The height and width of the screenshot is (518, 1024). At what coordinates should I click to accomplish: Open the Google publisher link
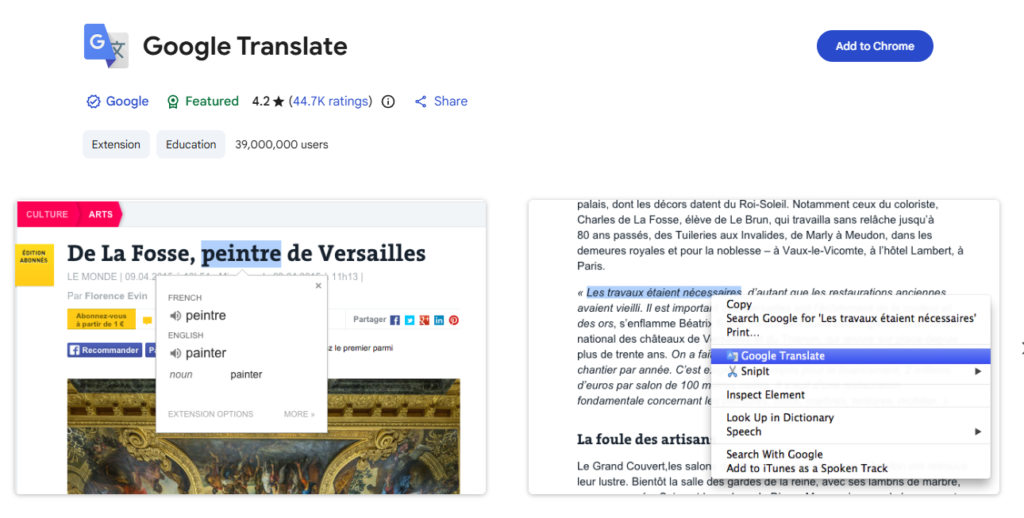tap(127, 101)
